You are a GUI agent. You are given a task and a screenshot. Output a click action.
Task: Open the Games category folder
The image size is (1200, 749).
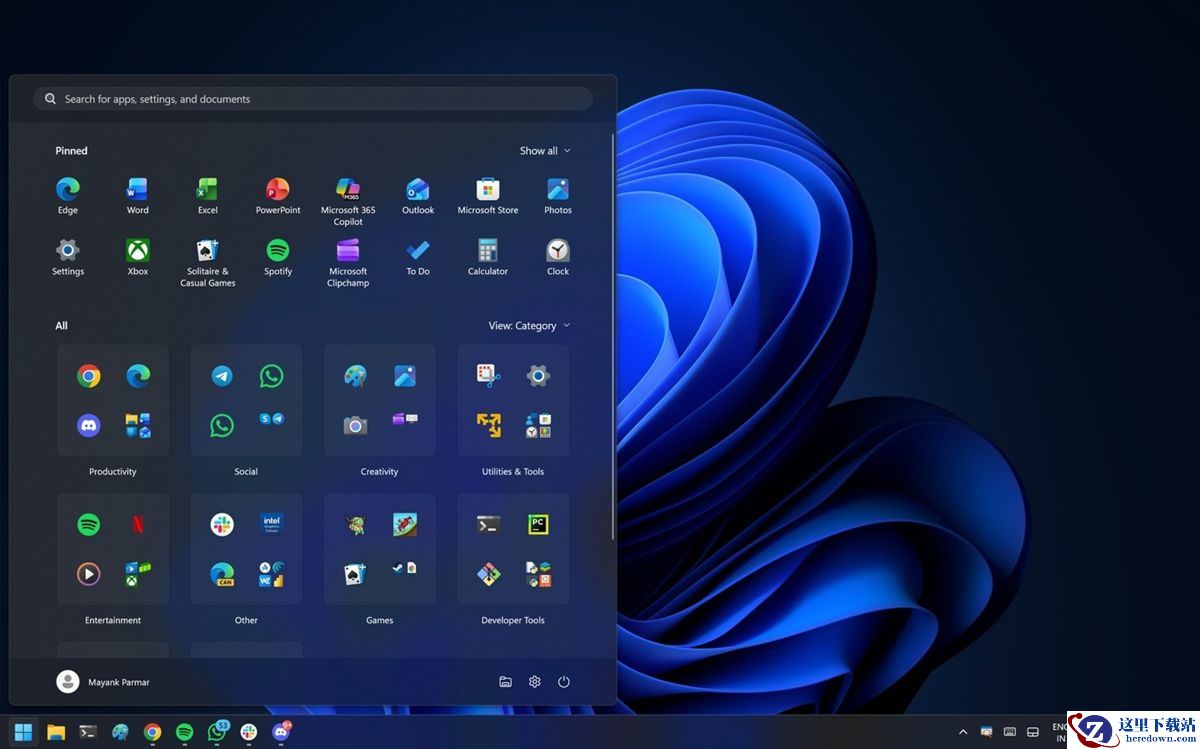pos(380,549)
